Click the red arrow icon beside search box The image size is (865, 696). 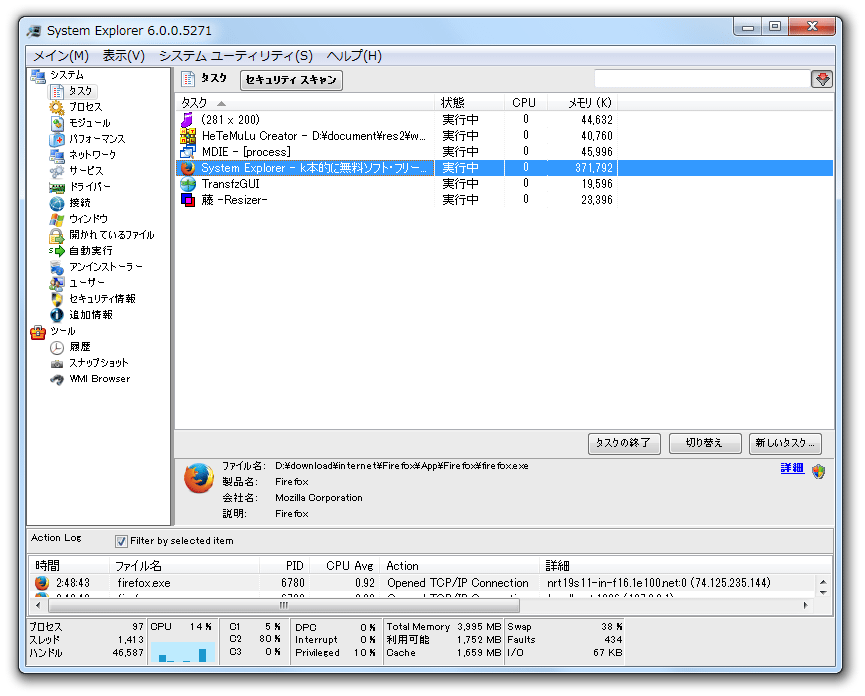[822, 79]
